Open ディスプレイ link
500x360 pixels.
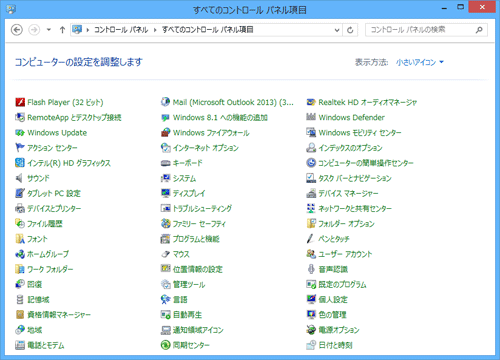click(189, 193)
